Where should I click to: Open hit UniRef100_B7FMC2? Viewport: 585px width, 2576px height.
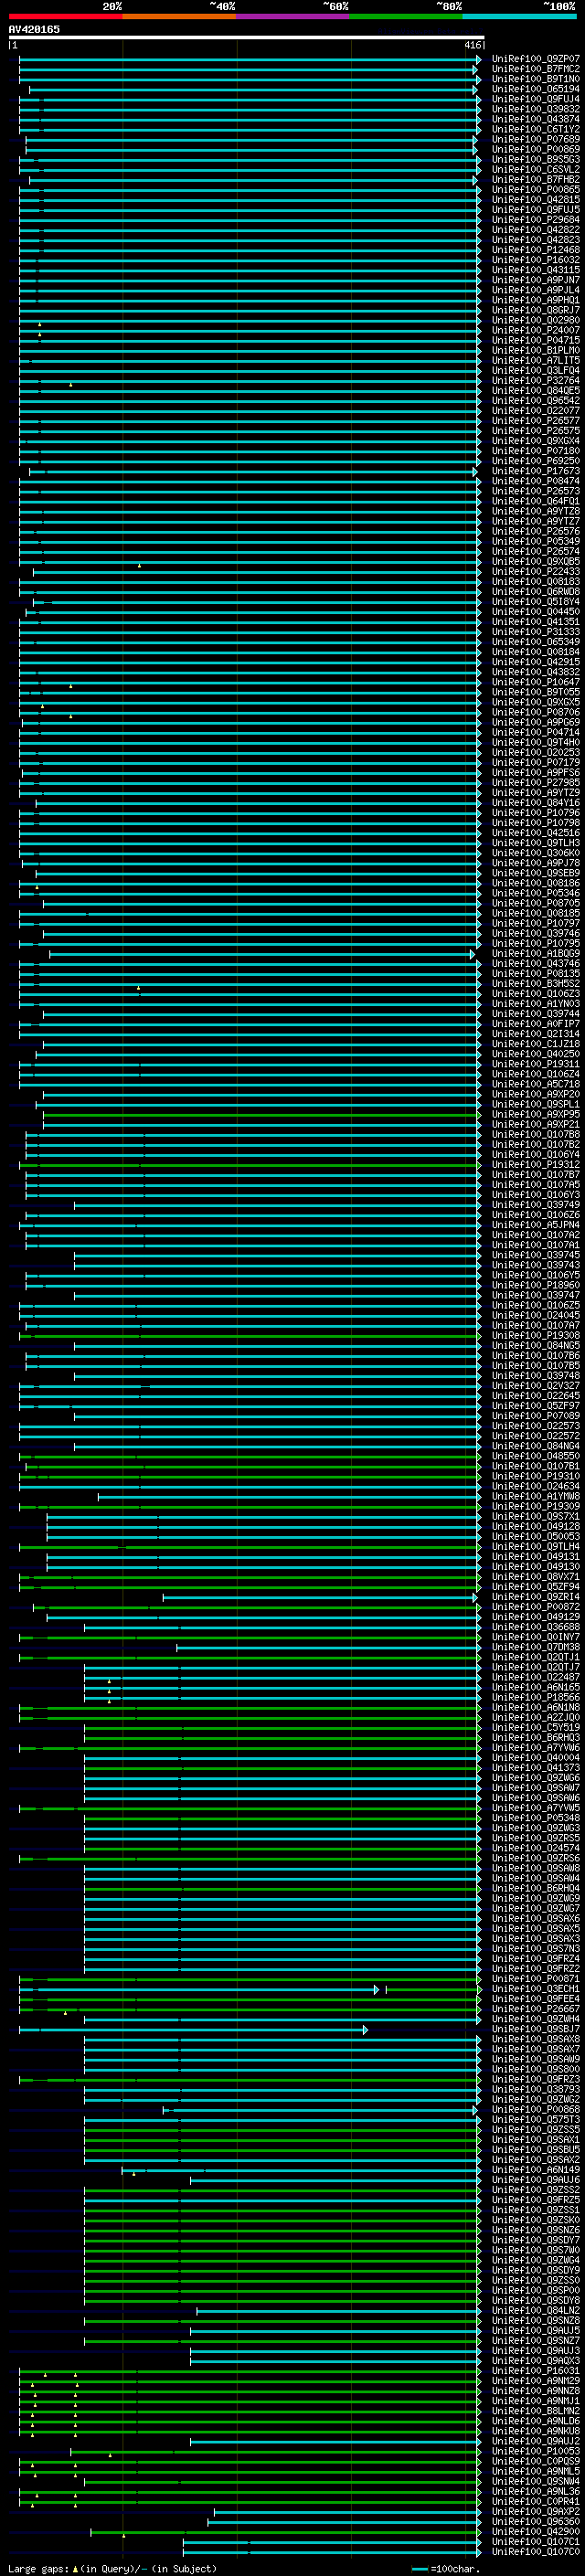(535, 69)
